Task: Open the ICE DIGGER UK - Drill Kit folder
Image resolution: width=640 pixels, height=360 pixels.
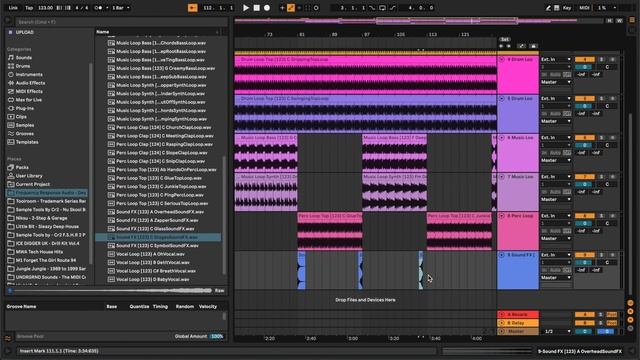Action: (x=47, y=243)
